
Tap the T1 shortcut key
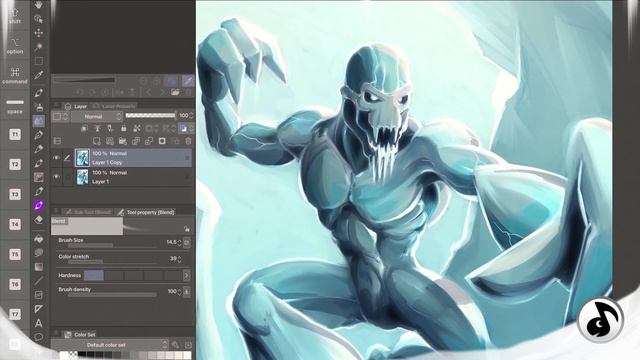[15, 134]
